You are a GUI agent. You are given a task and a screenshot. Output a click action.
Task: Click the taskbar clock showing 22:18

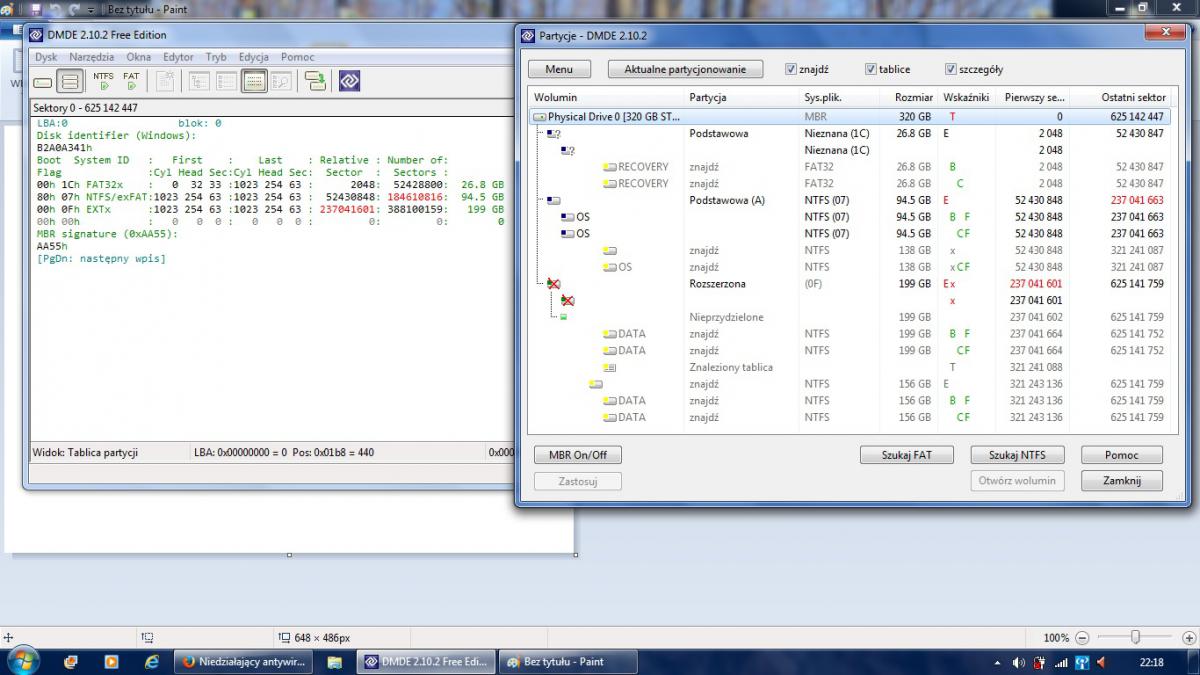coord(1151,662)
